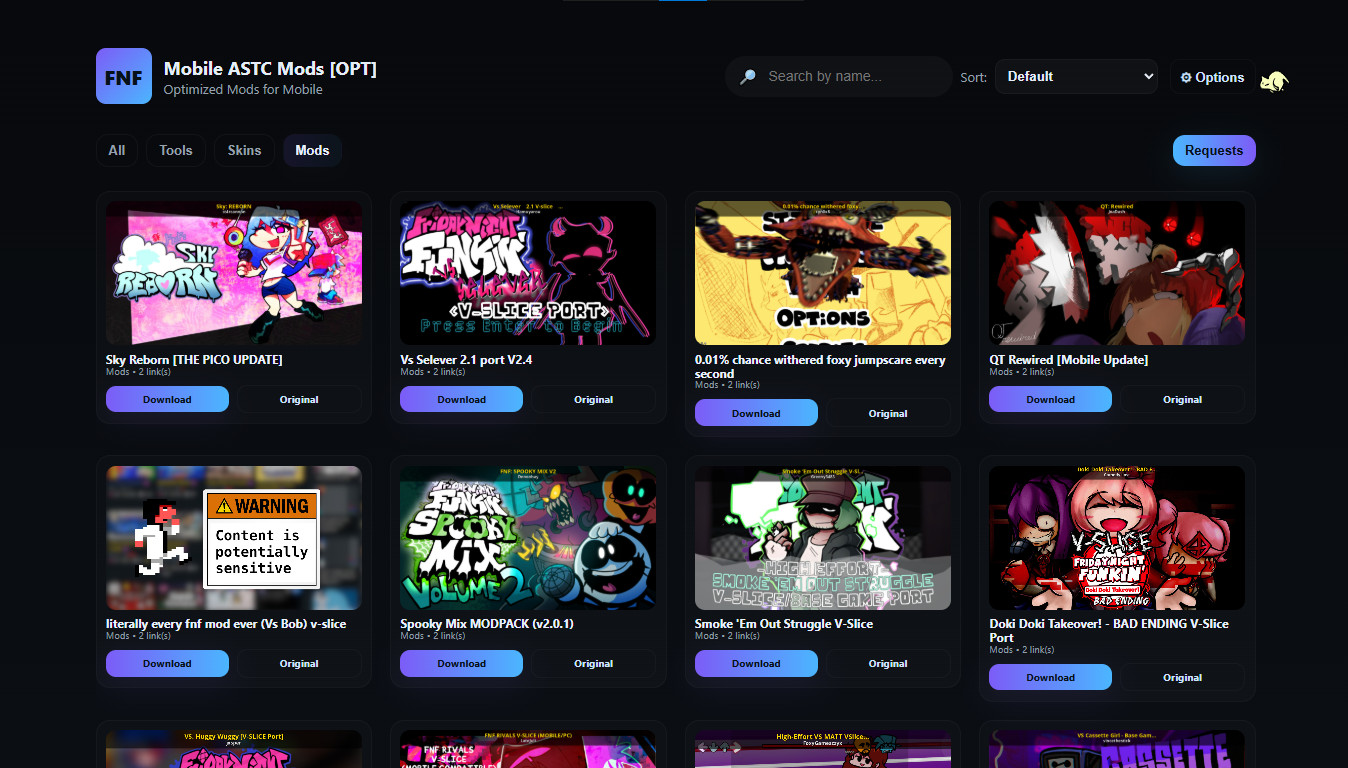This screenshot has width=1348, height=768.
Task: Download Vs Selever 2.1 port V2.4
Action: [x=461, y=399]
